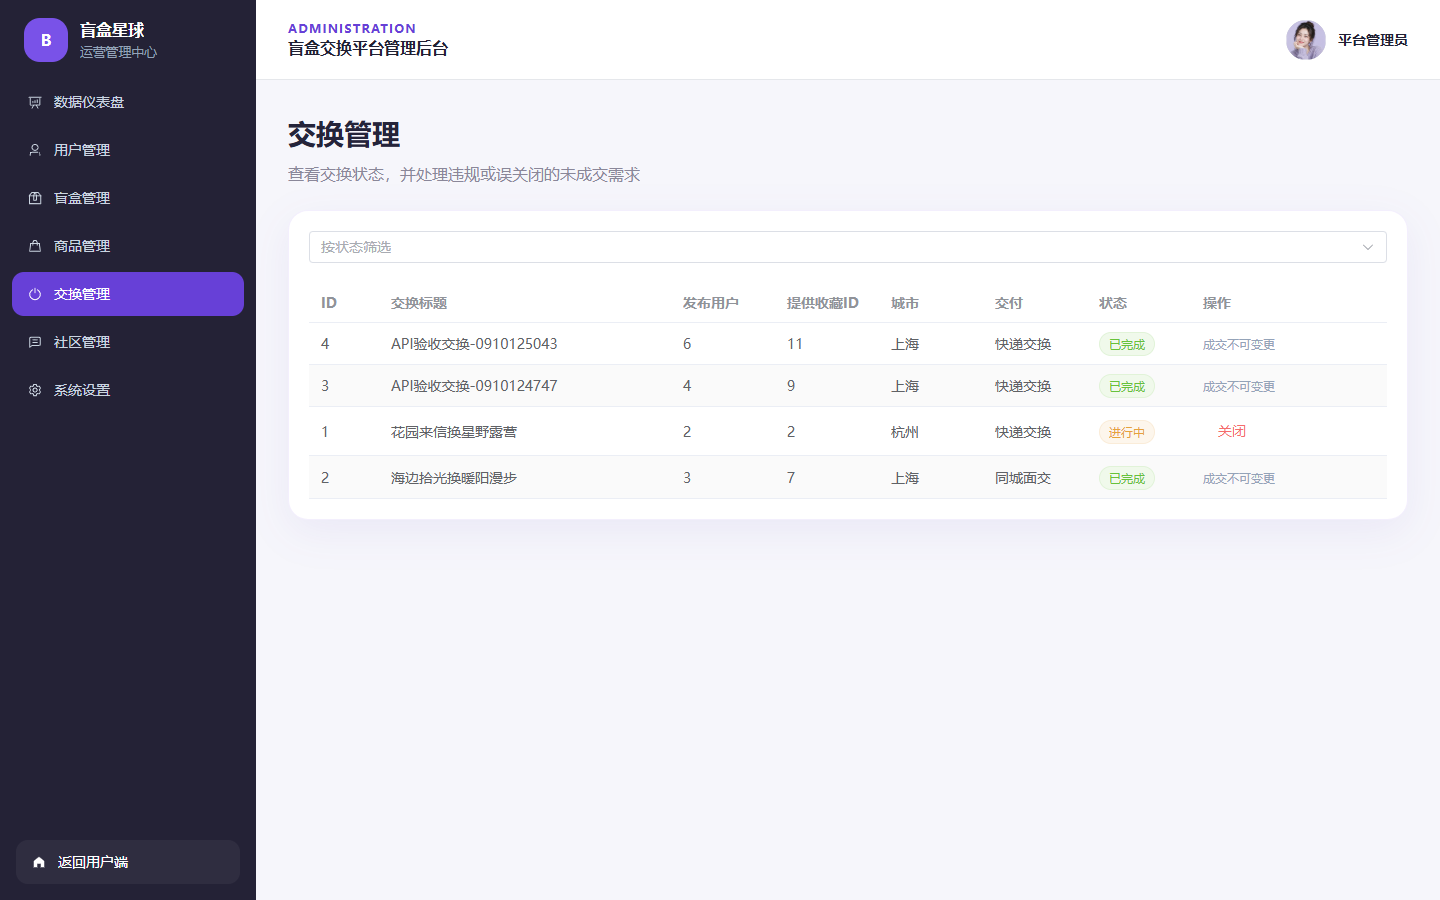Click the 状态 column header

pyautogui.click(x=1113, y=303)
